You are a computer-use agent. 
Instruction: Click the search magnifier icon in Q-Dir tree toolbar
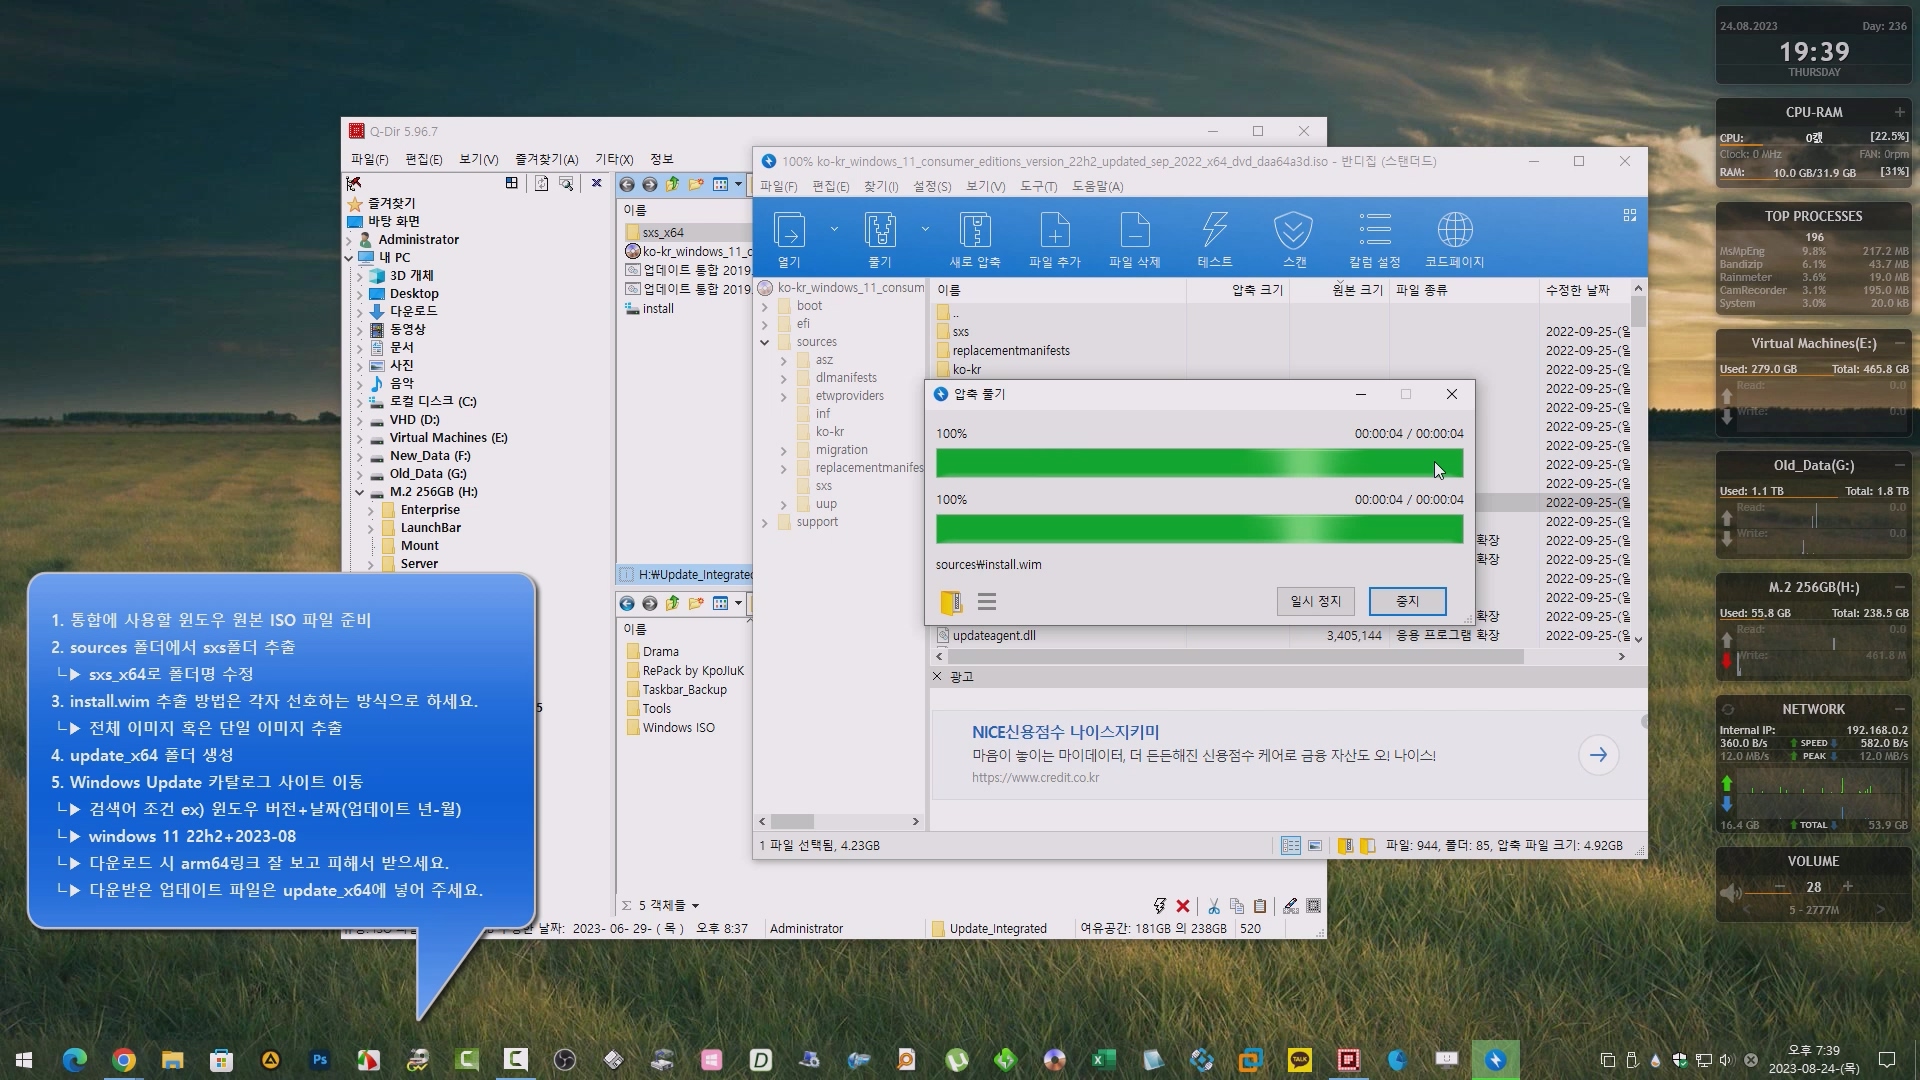coord(566,183)
